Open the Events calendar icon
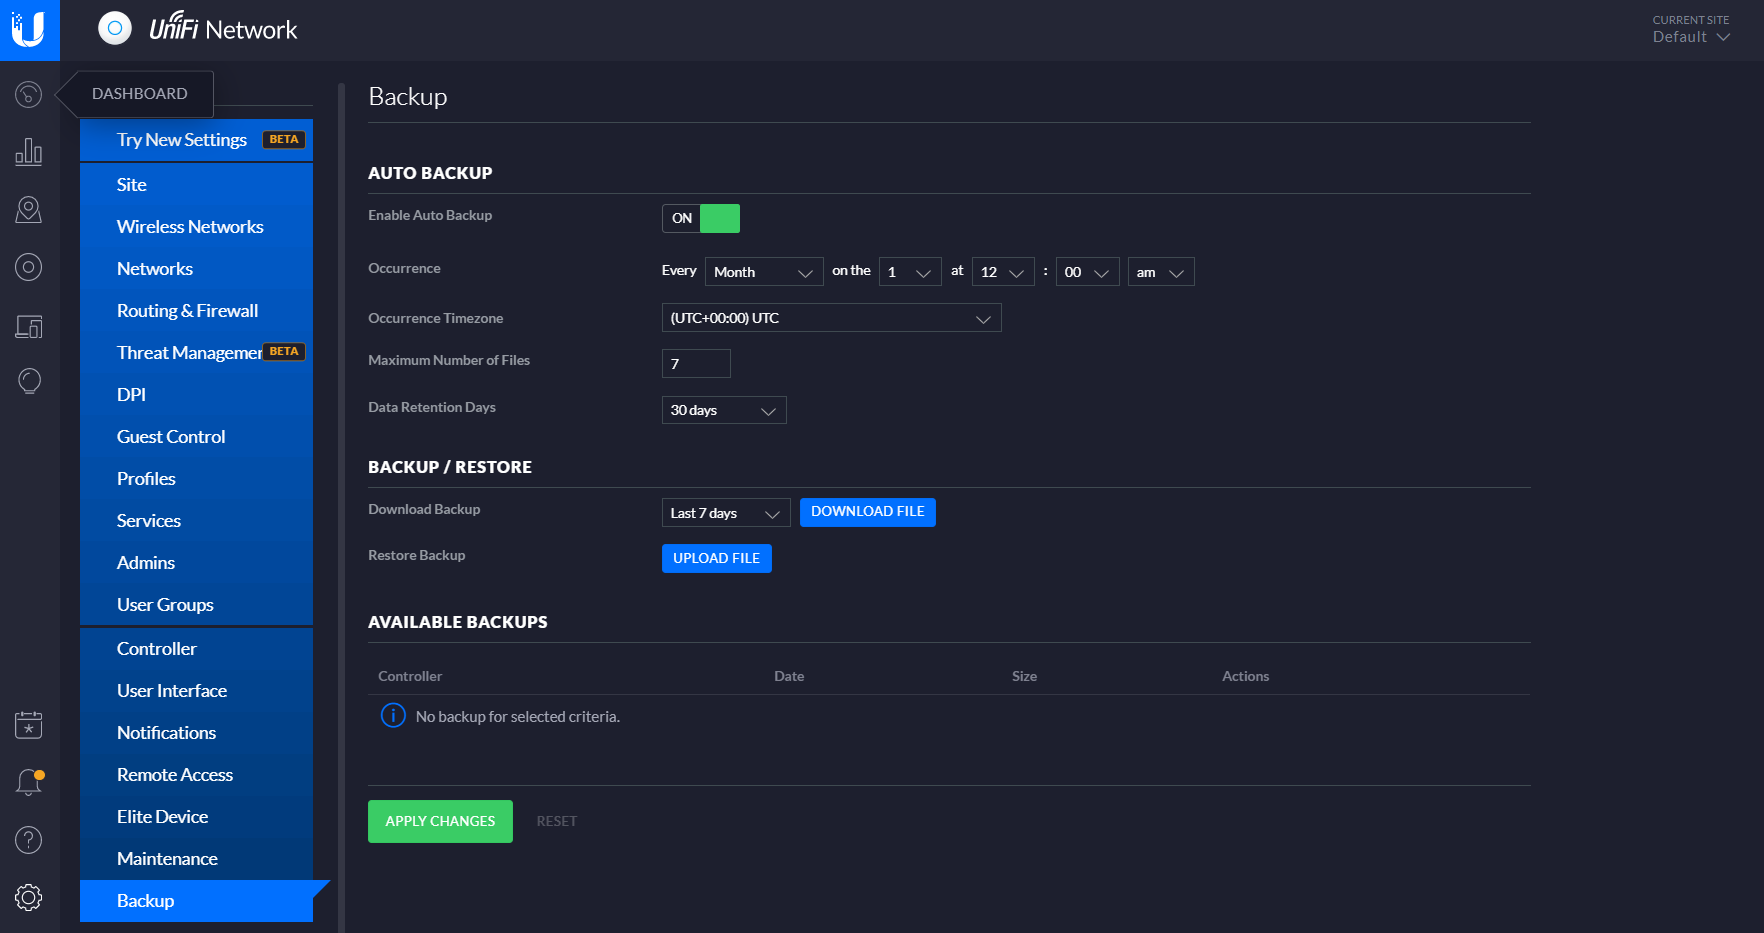The width and height of the screenshot is (1764, 933). [x=28, y=725]
